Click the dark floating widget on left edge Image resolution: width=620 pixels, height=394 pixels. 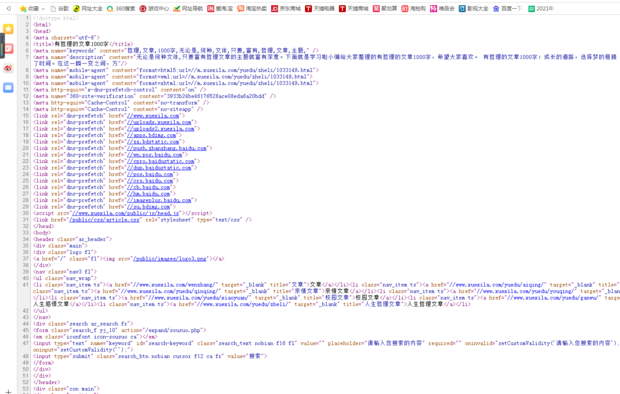[2, 46]
